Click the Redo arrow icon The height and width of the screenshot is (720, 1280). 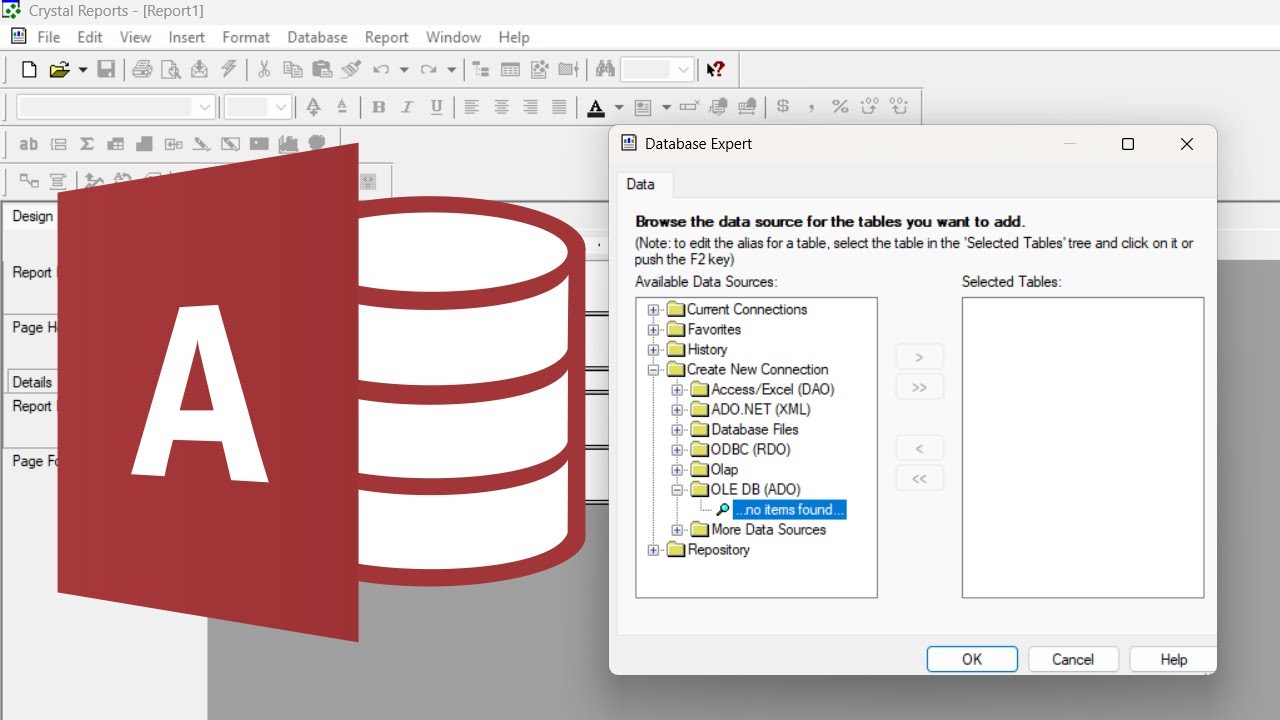429,69
